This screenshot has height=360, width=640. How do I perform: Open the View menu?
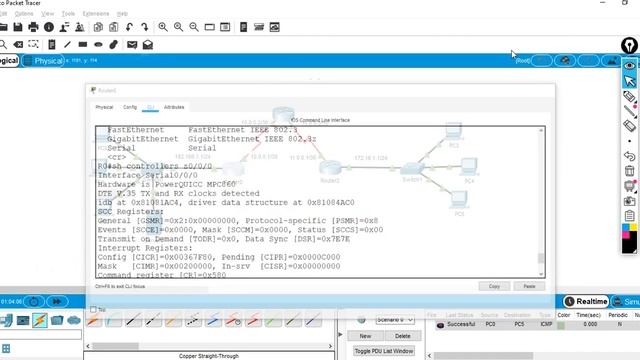pyautogui.click(x=47, y=14)
